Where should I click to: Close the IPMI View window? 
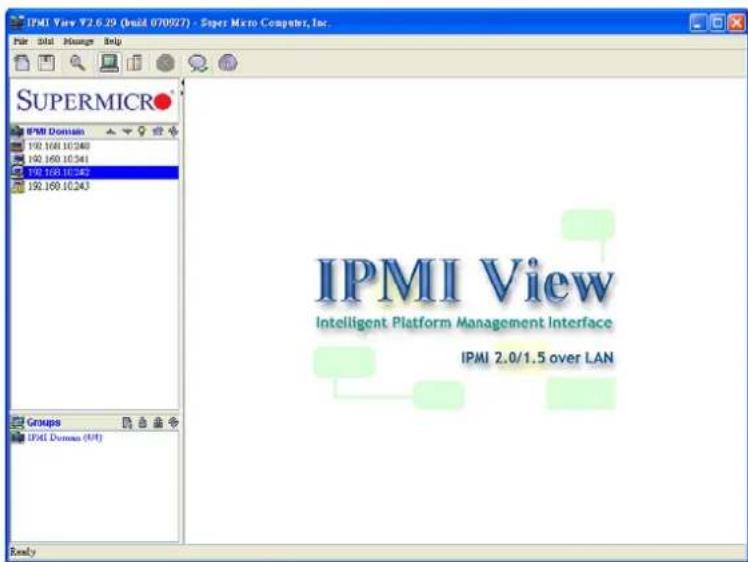click(737, 22)
